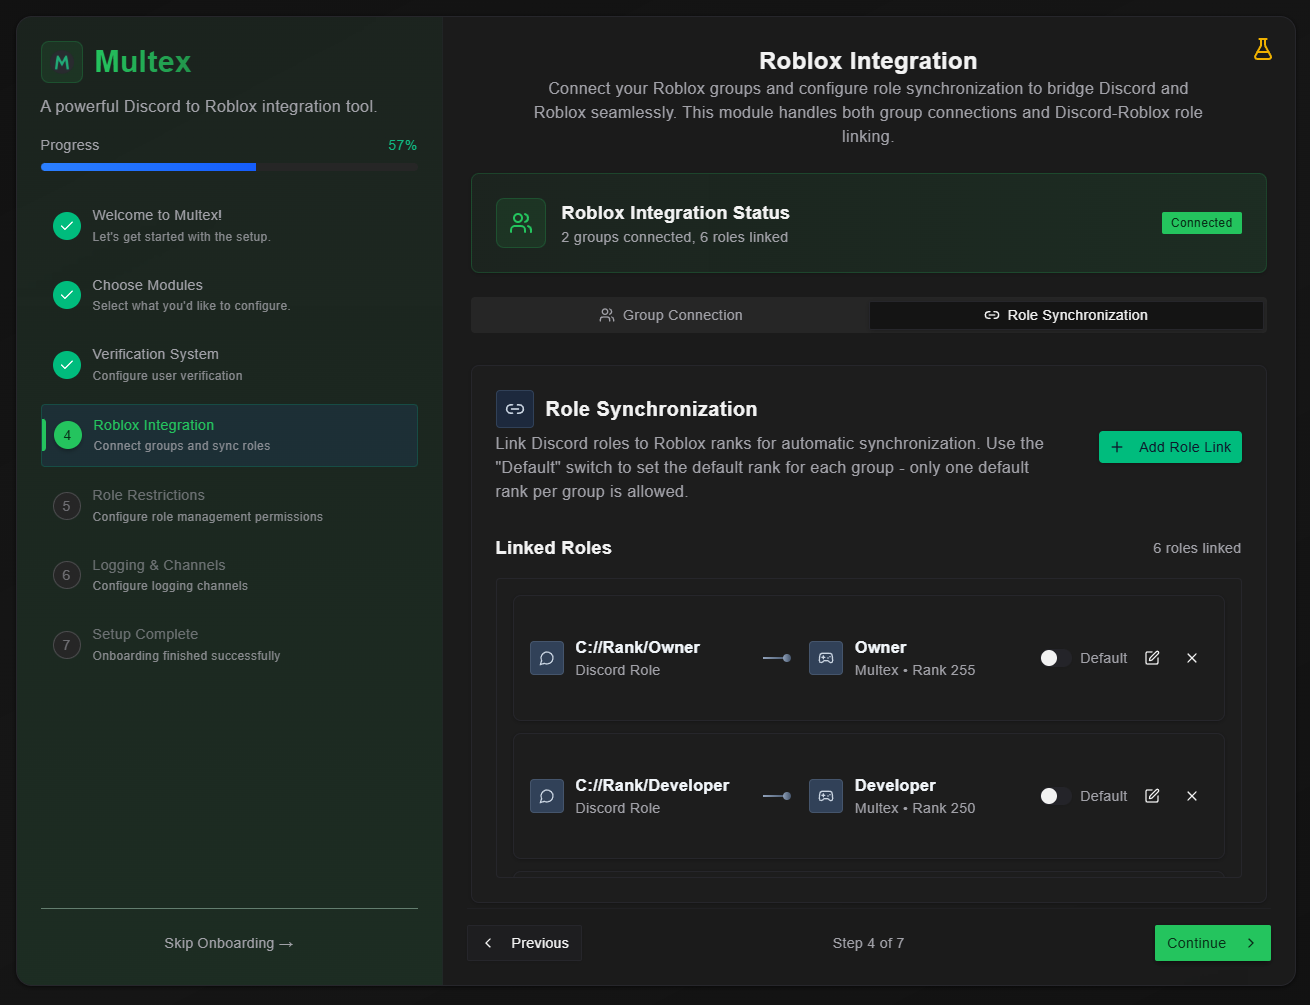Click the step 7 number badge
The image size is (1310, 1005).
[67, 645]
